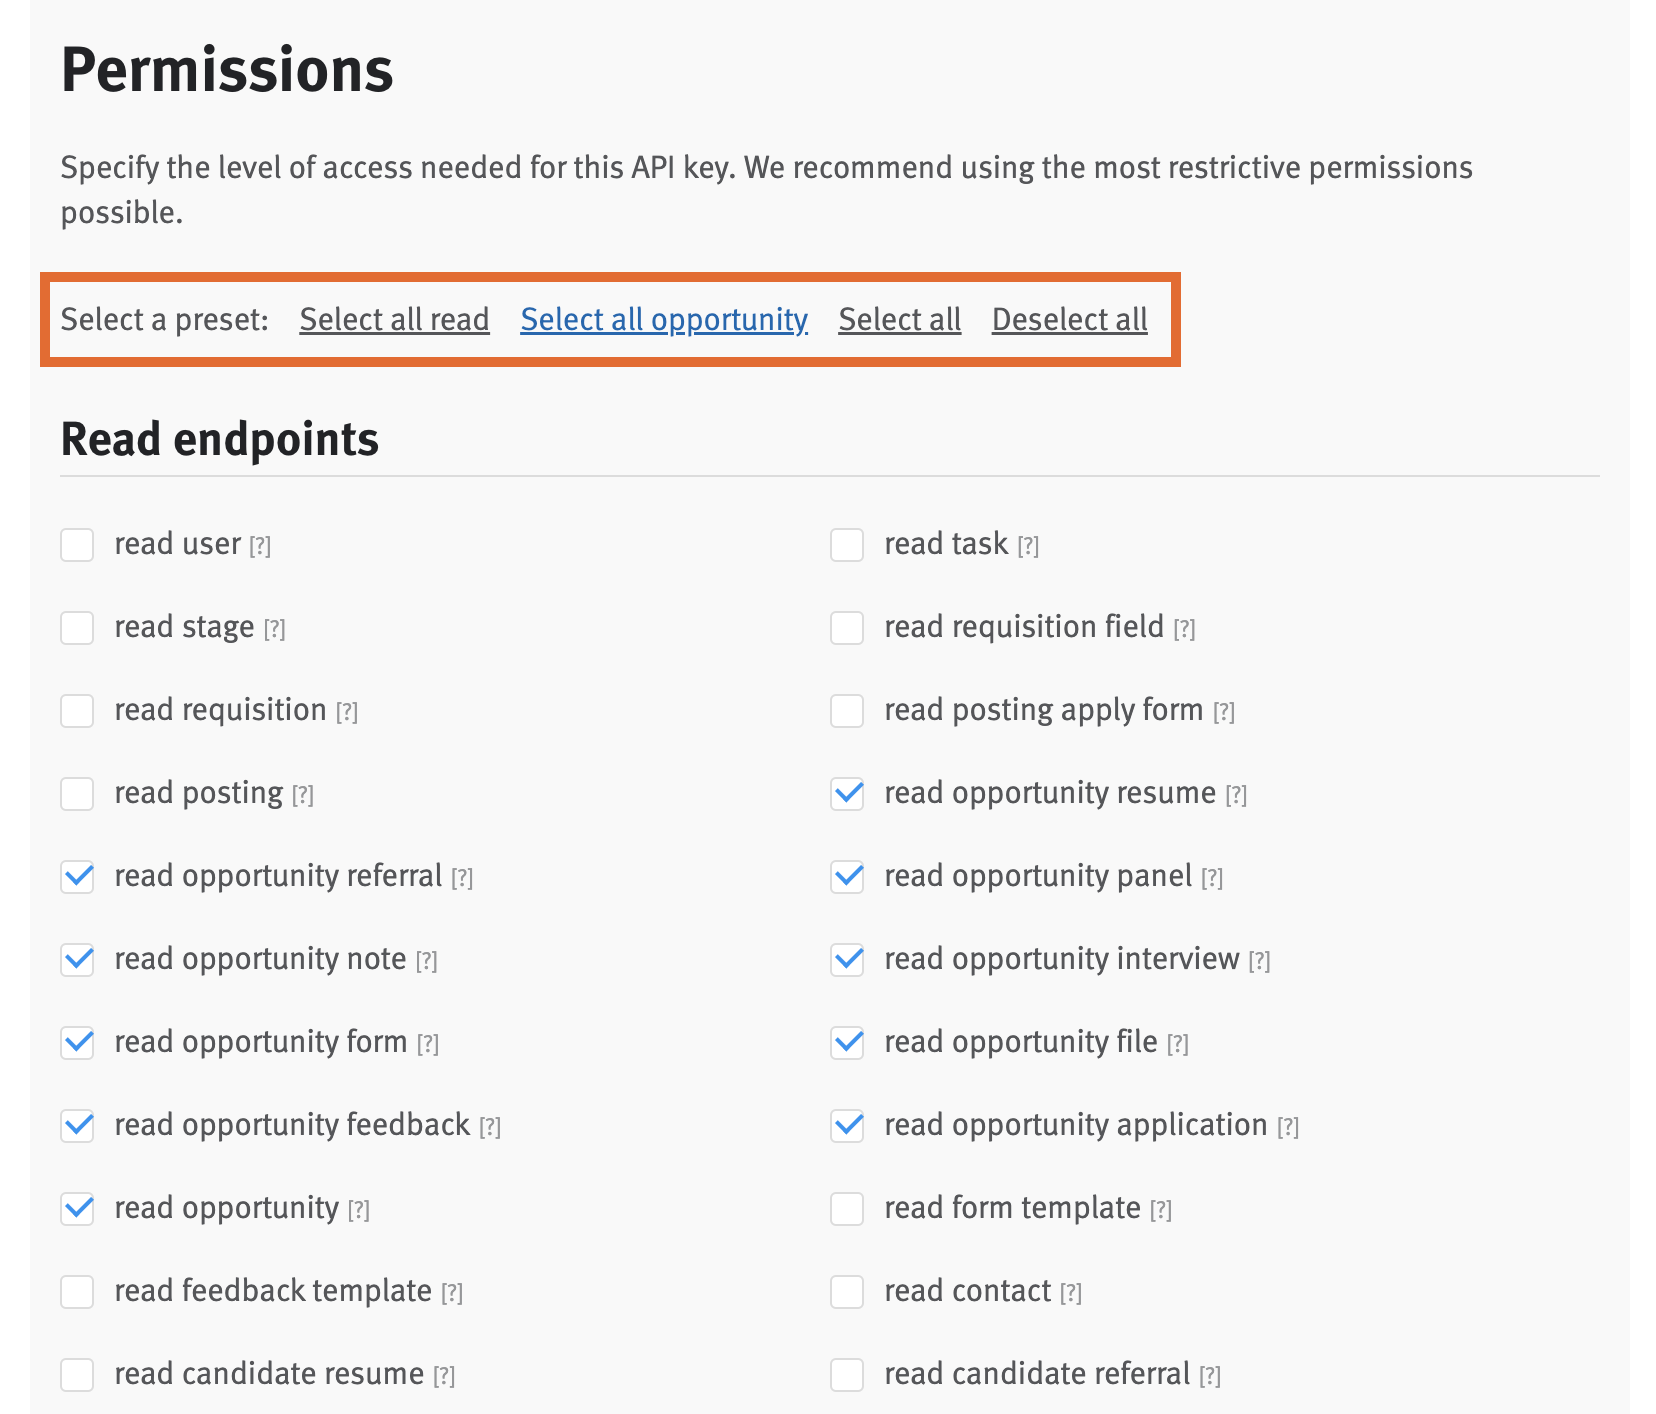1656x1414 pixels.
Task: Tick the read candidate resume checkbox
Action: click(77, 1375)
